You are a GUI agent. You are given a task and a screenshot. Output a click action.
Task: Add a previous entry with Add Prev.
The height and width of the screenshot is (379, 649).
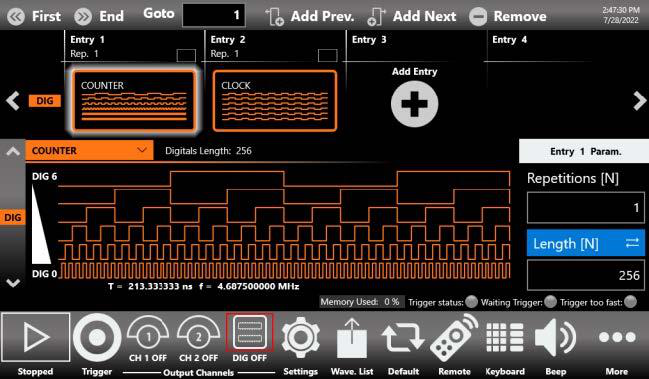(310, 17)
